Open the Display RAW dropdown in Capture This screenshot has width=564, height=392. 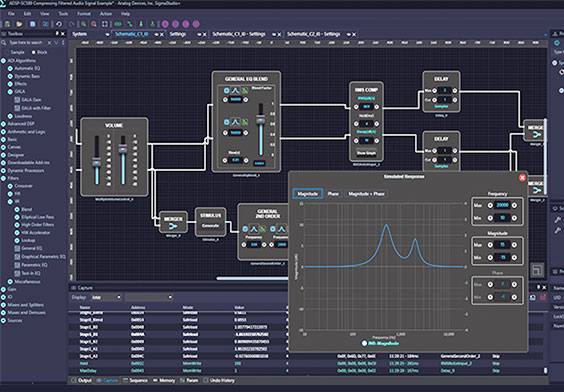point(106,297)
